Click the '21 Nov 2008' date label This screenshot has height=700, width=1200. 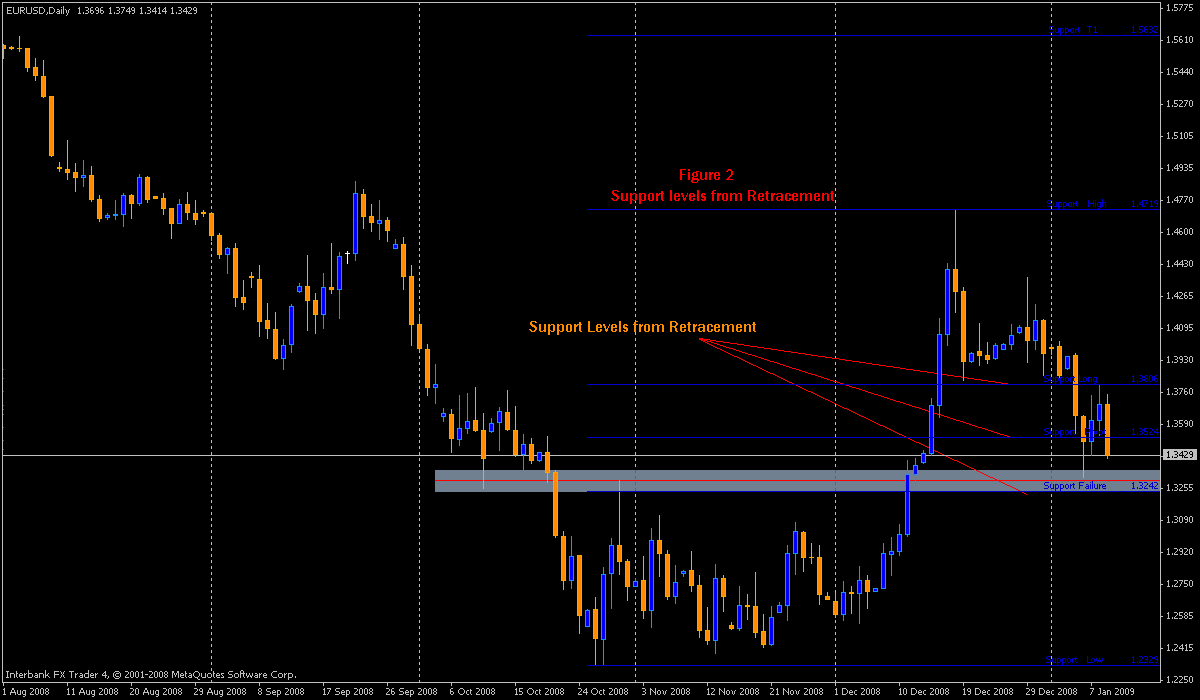point(795,692)
